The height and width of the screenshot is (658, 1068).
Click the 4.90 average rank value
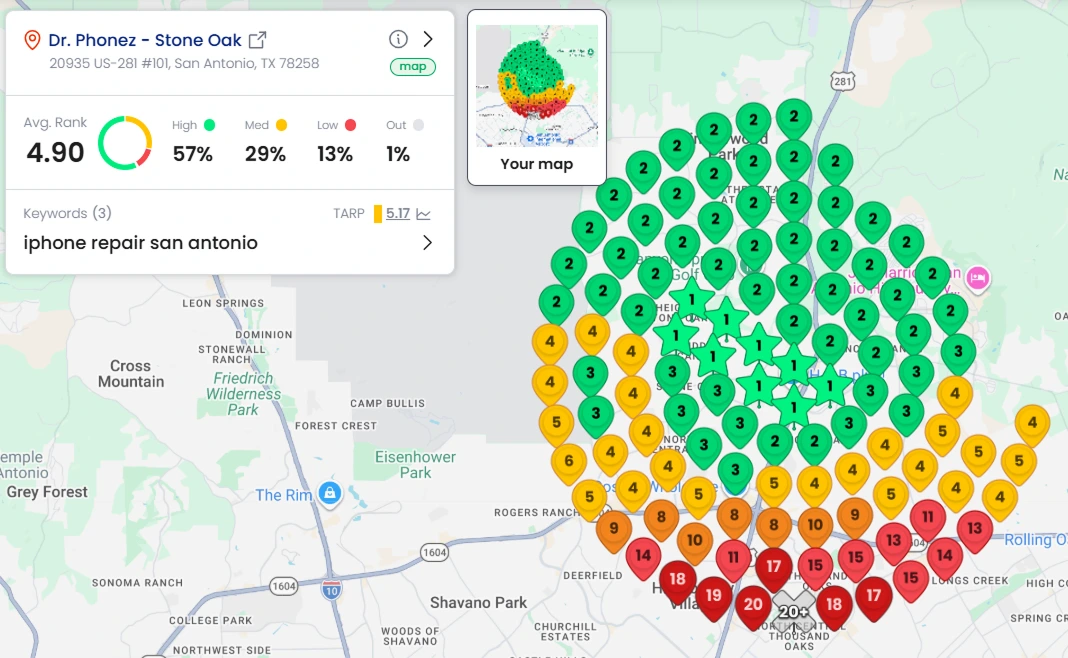55,153
